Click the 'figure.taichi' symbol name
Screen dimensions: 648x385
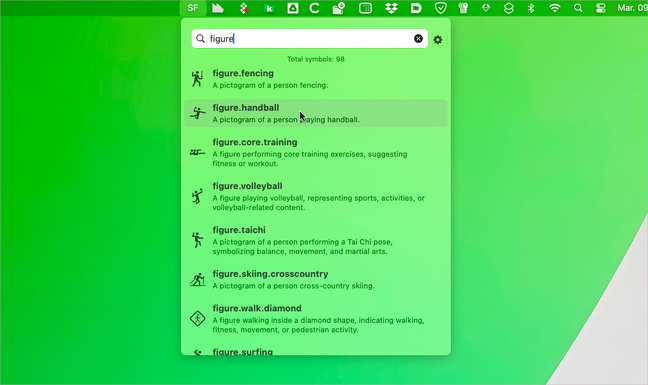click(239, 230)
